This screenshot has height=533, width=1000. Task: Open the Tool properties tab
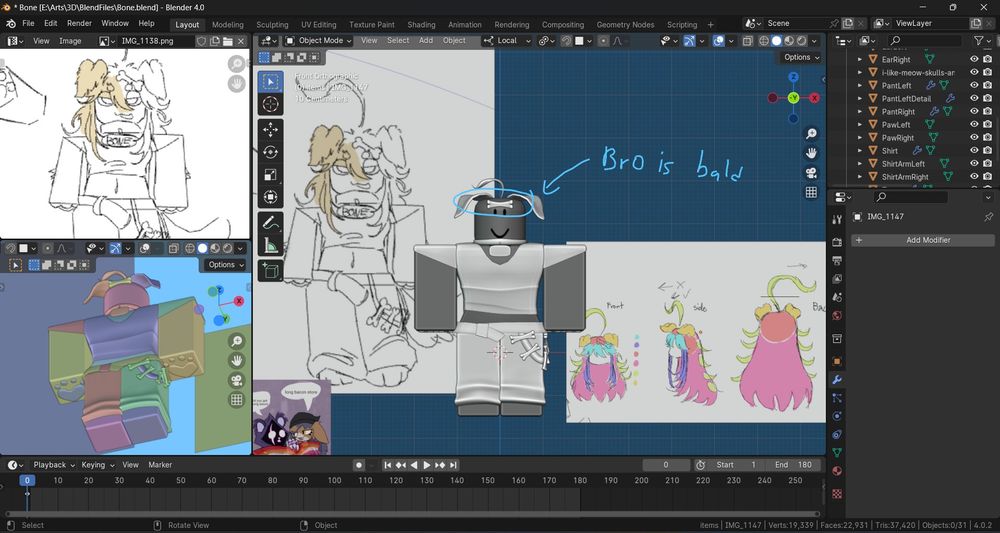837,219
